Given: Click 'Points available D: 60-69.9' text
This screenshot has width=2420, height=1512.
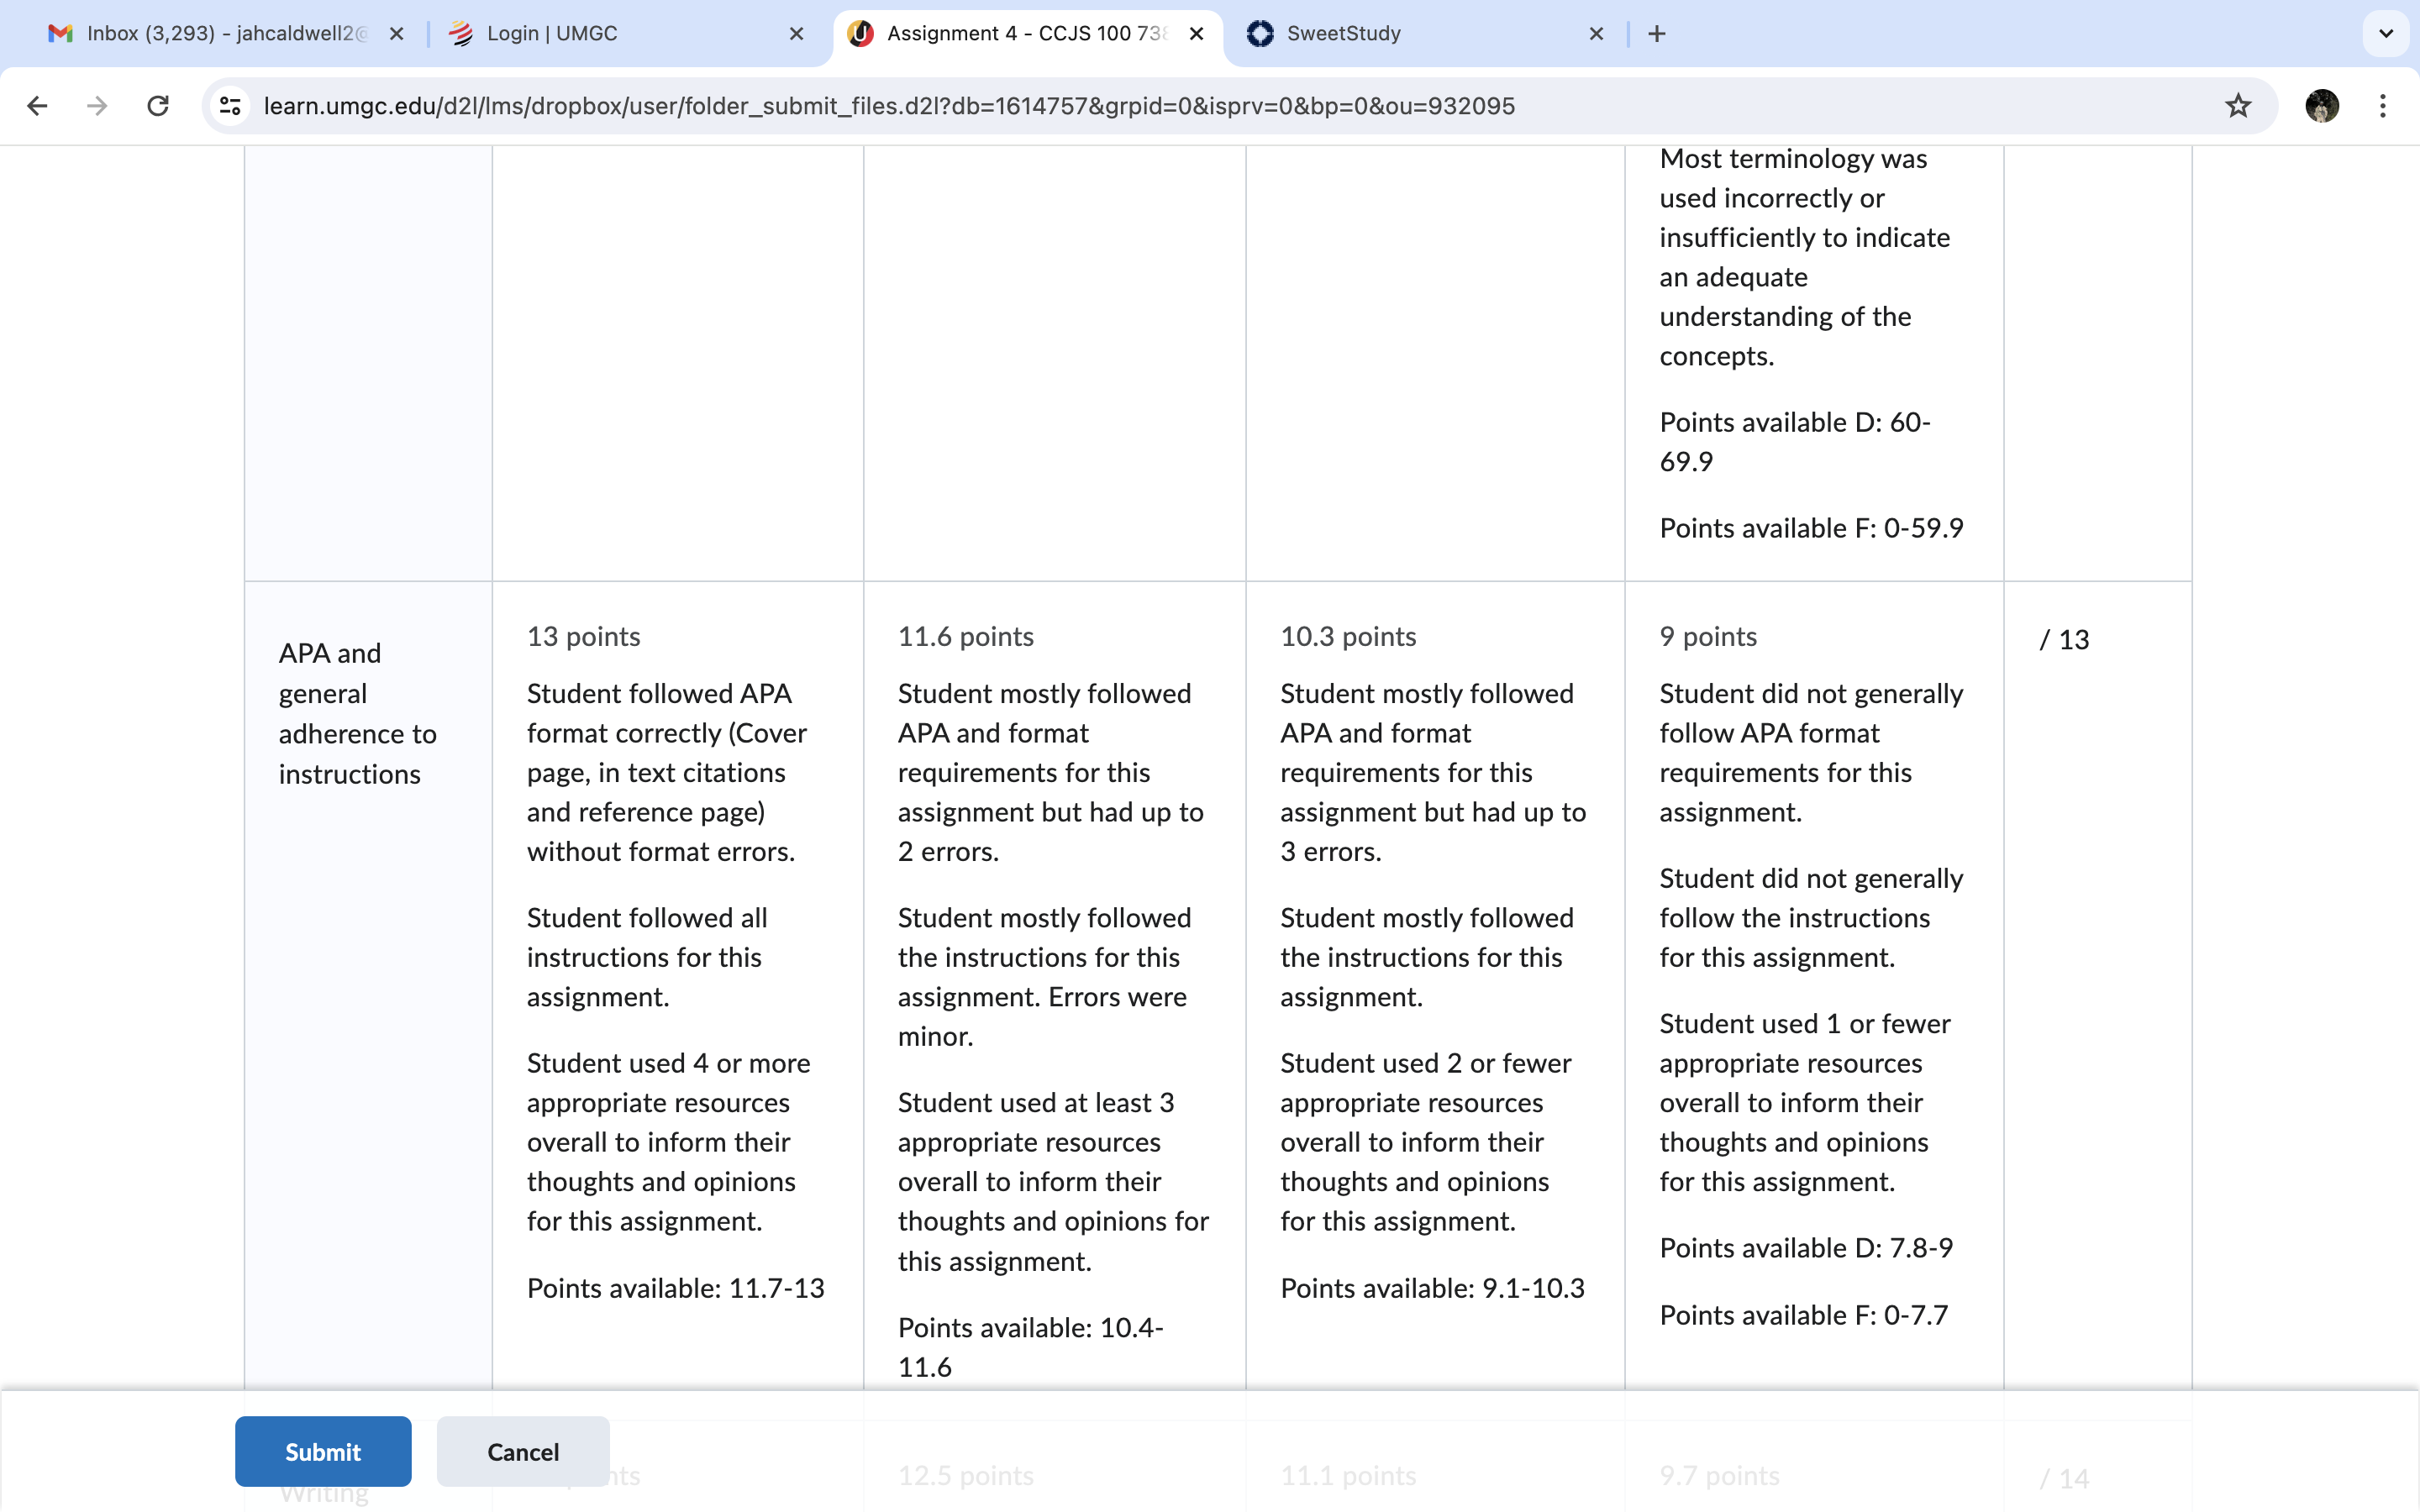Looking at the screenshot, I should click(x=1795, y=442).
